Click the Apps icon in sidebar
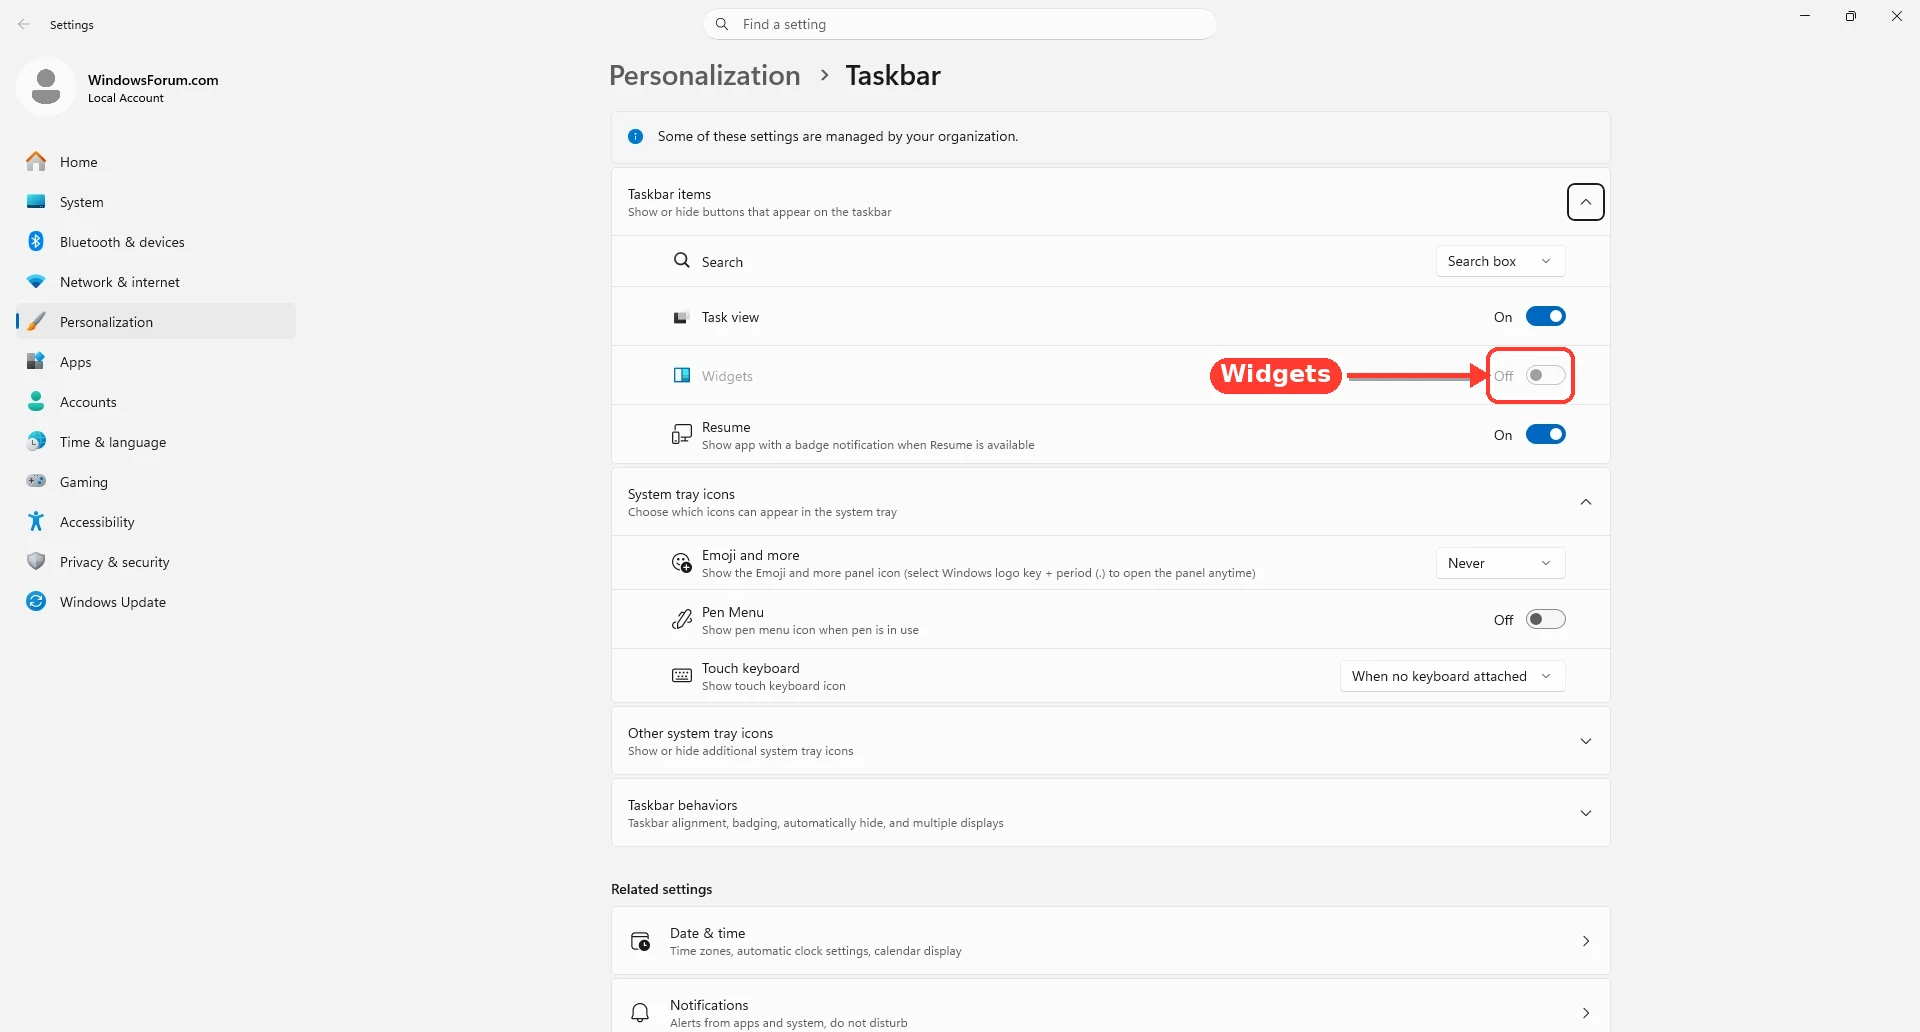Image resolution: width=1920 pixels, height=1032 pixels. 36,361
